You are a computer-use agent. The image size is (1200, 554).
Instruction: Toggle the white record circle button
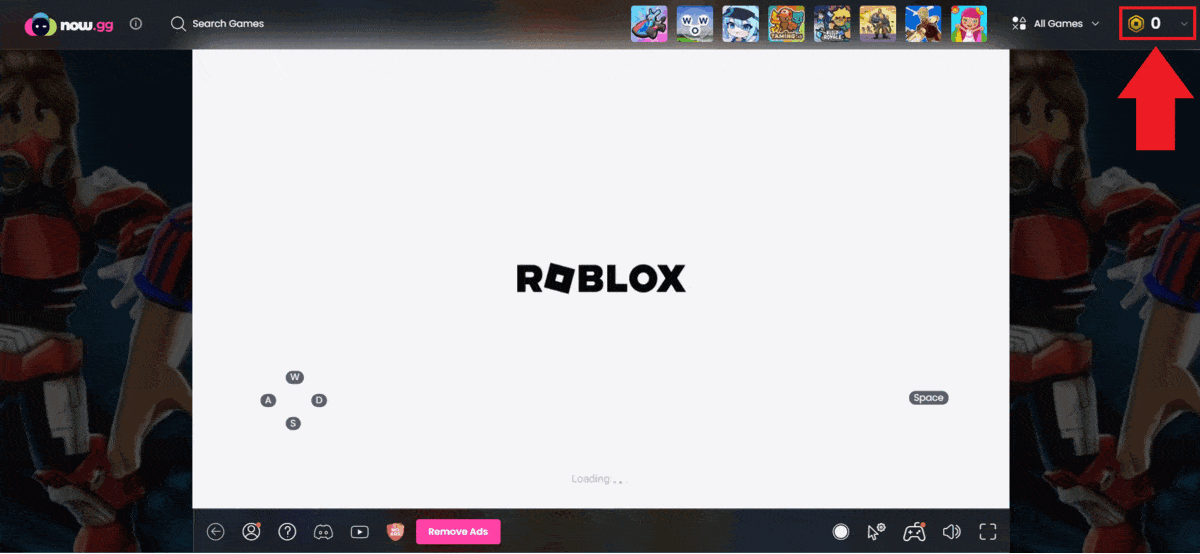pyautogui.click(x=841, y=532)
